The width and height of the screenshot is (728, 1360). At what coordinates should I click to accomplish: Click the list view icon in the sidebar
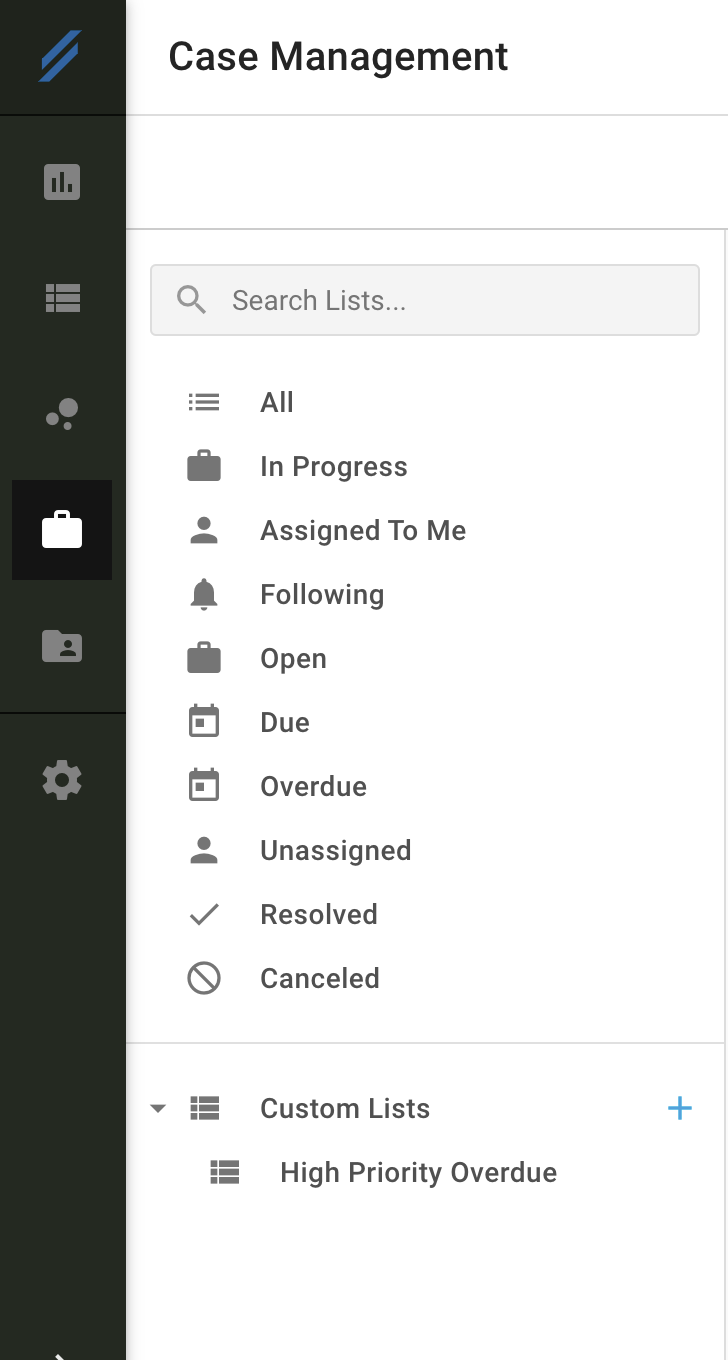pos(62,299)
